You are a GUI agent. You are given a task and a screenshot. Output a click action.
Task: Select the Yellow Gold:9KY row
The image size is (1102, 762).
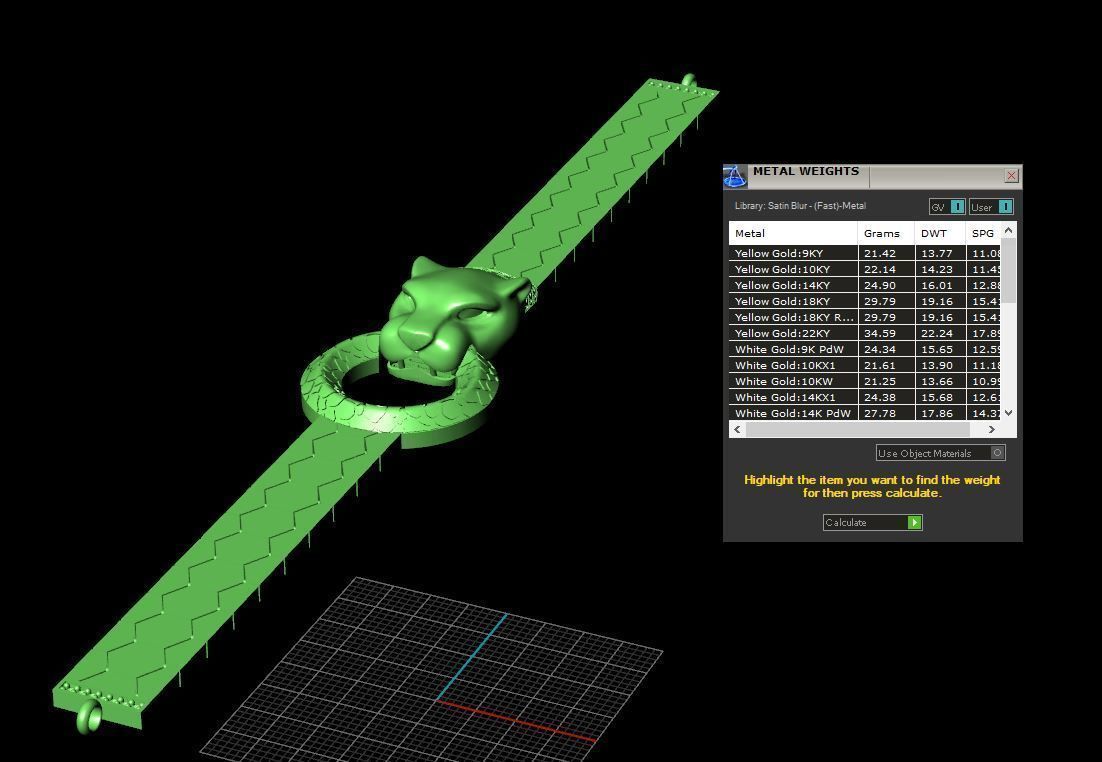864,253
